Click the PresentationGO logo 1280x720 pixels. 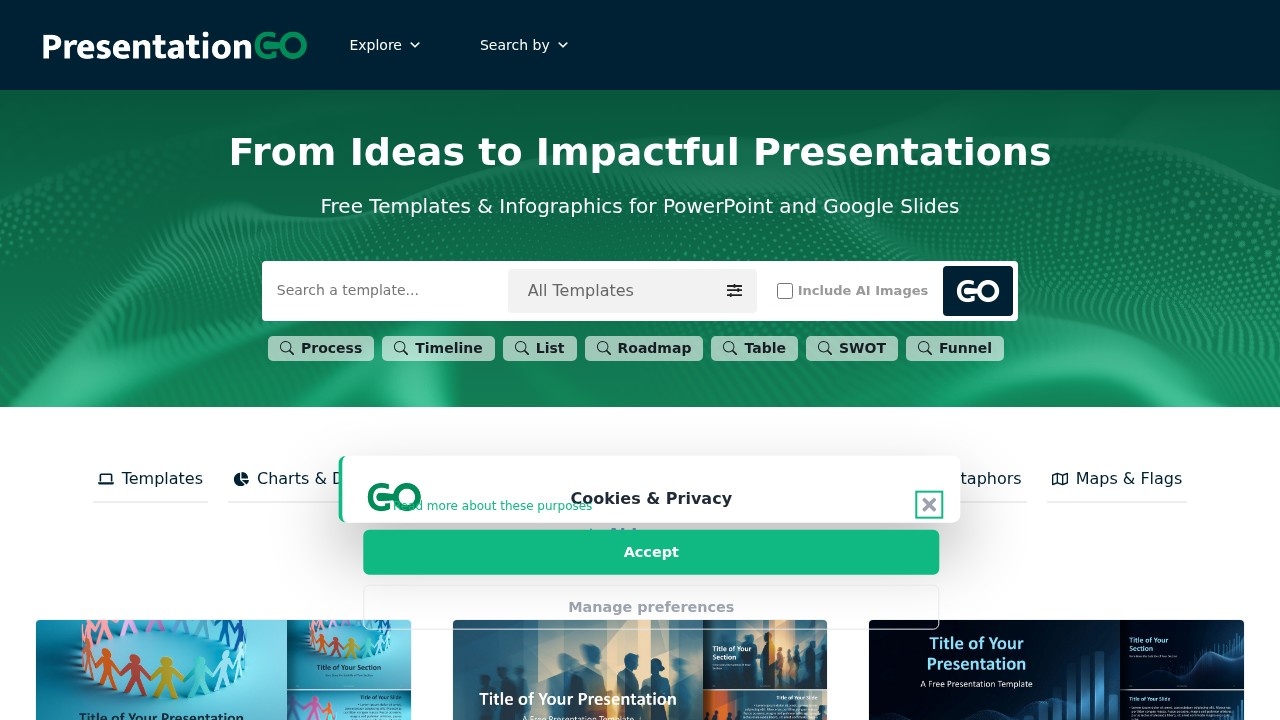pyautogui.click(x=174, y=45)
